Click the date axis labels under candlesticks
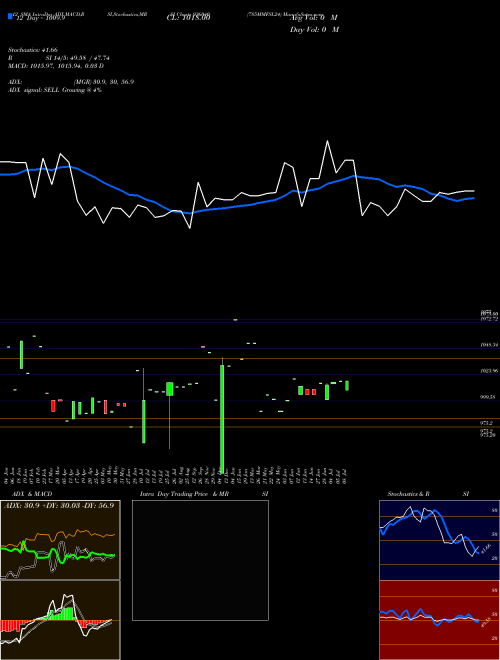 click(x=177, y=476)
